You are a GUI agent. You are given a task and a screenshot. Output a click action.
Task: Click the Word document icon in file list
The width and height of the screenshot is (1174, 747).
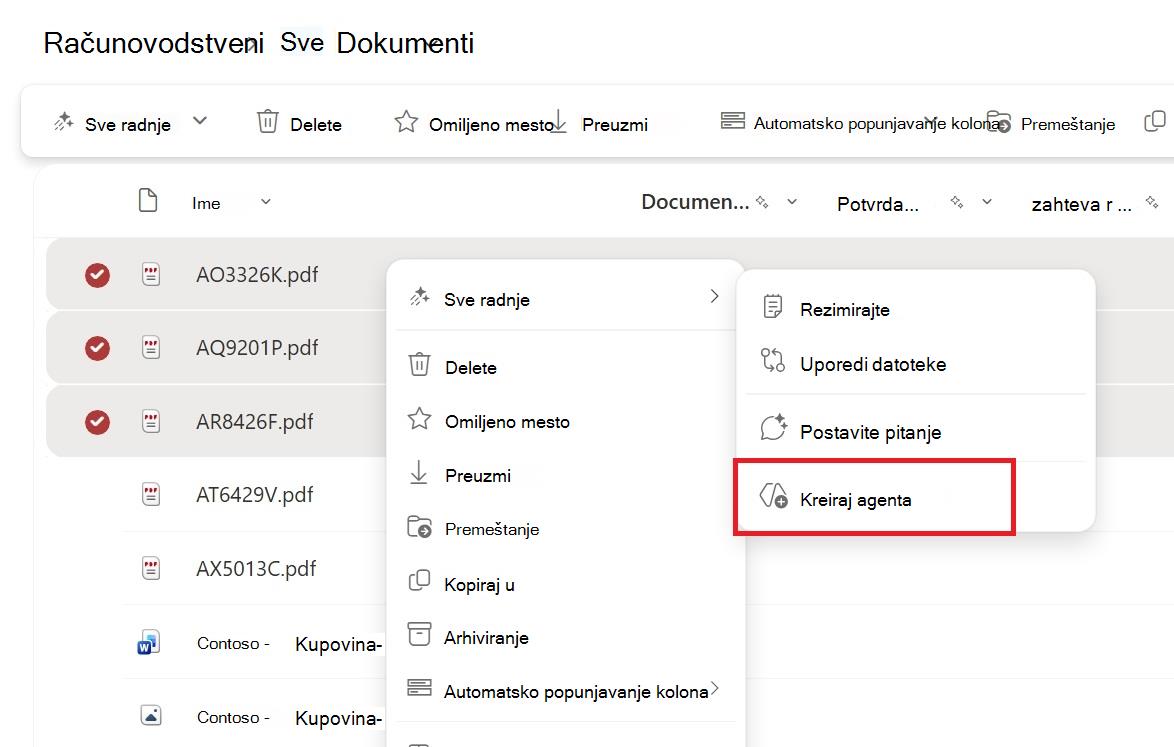[x=149, y=643]
